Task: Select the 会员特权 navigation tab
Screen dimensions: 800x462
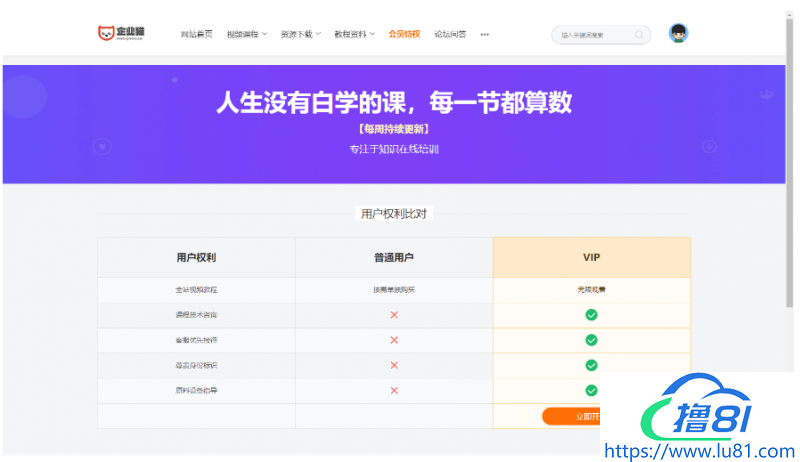Action: coord(404,34)
